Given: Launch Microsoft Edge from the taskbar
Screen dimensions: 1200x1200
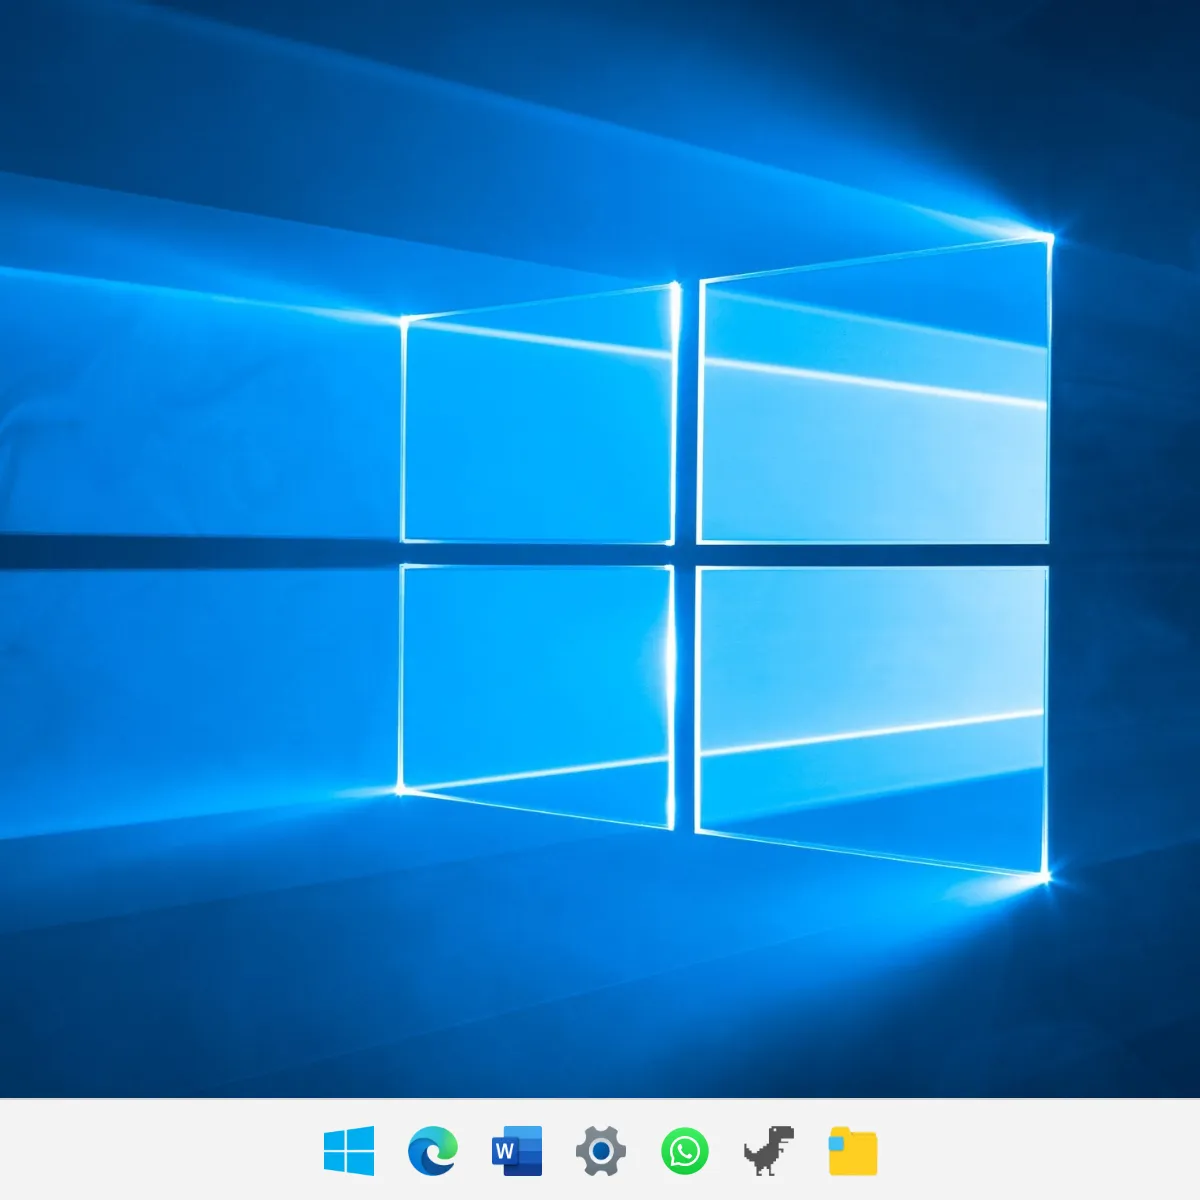Looking at the screenshot, I should coord(433,1151).
